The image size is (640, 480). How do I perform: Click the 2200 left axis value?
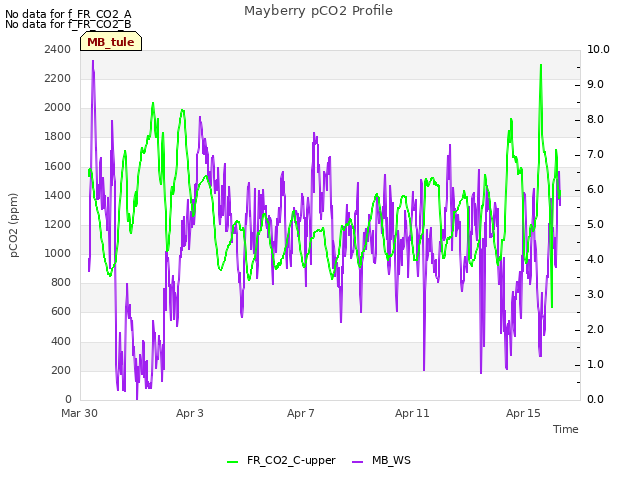[x=58, y=78]
